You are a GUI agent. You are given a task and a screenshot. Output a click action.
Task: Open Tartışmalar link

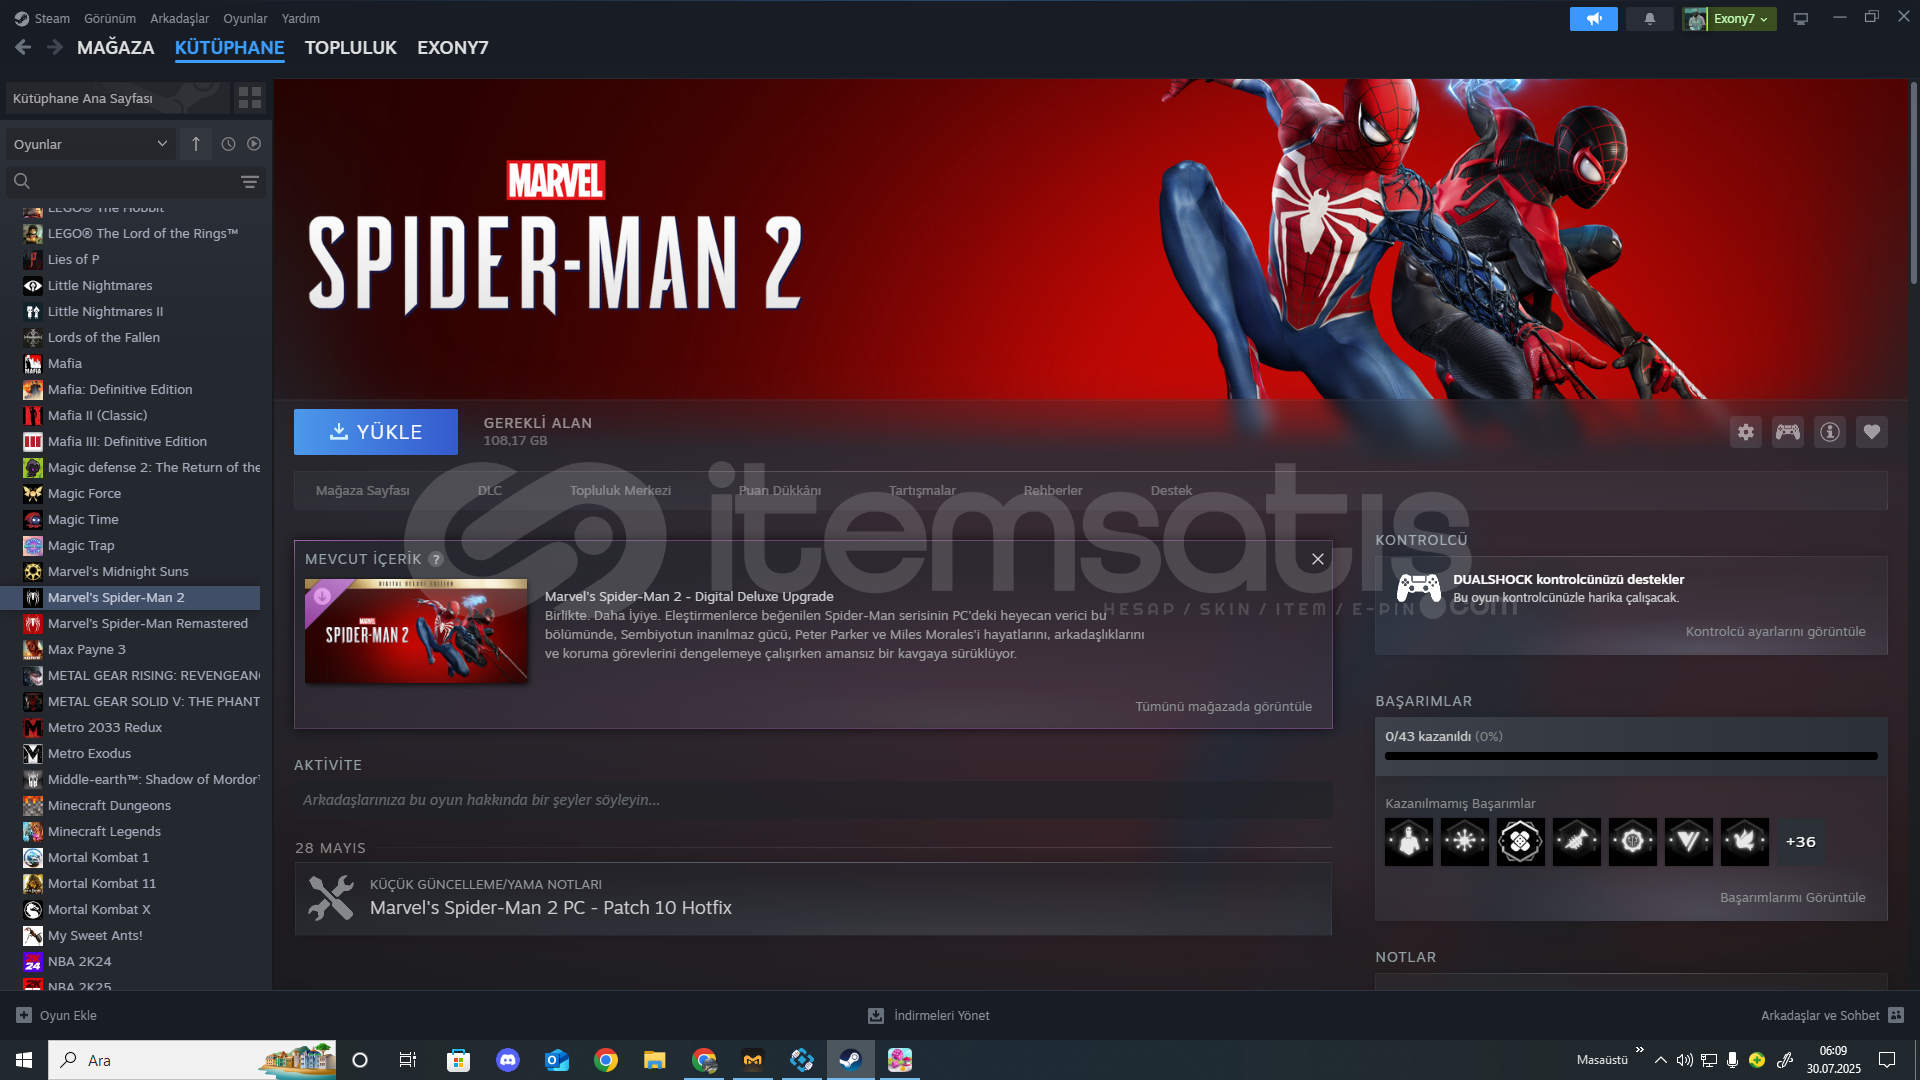922,490
